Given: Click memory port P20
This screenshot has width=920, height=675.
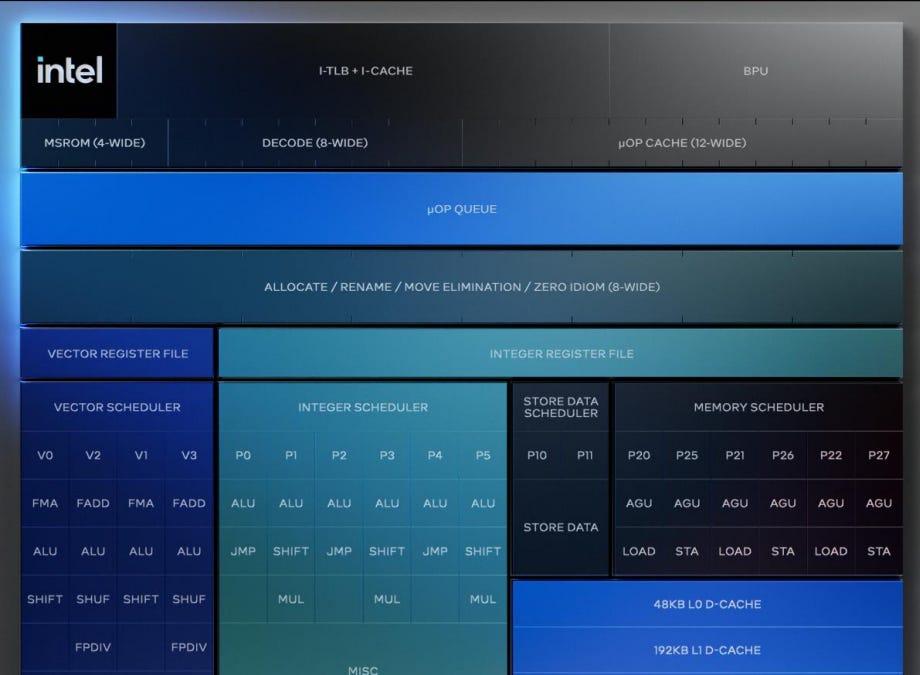Looking at the screenshot, I should coord(639,455).
